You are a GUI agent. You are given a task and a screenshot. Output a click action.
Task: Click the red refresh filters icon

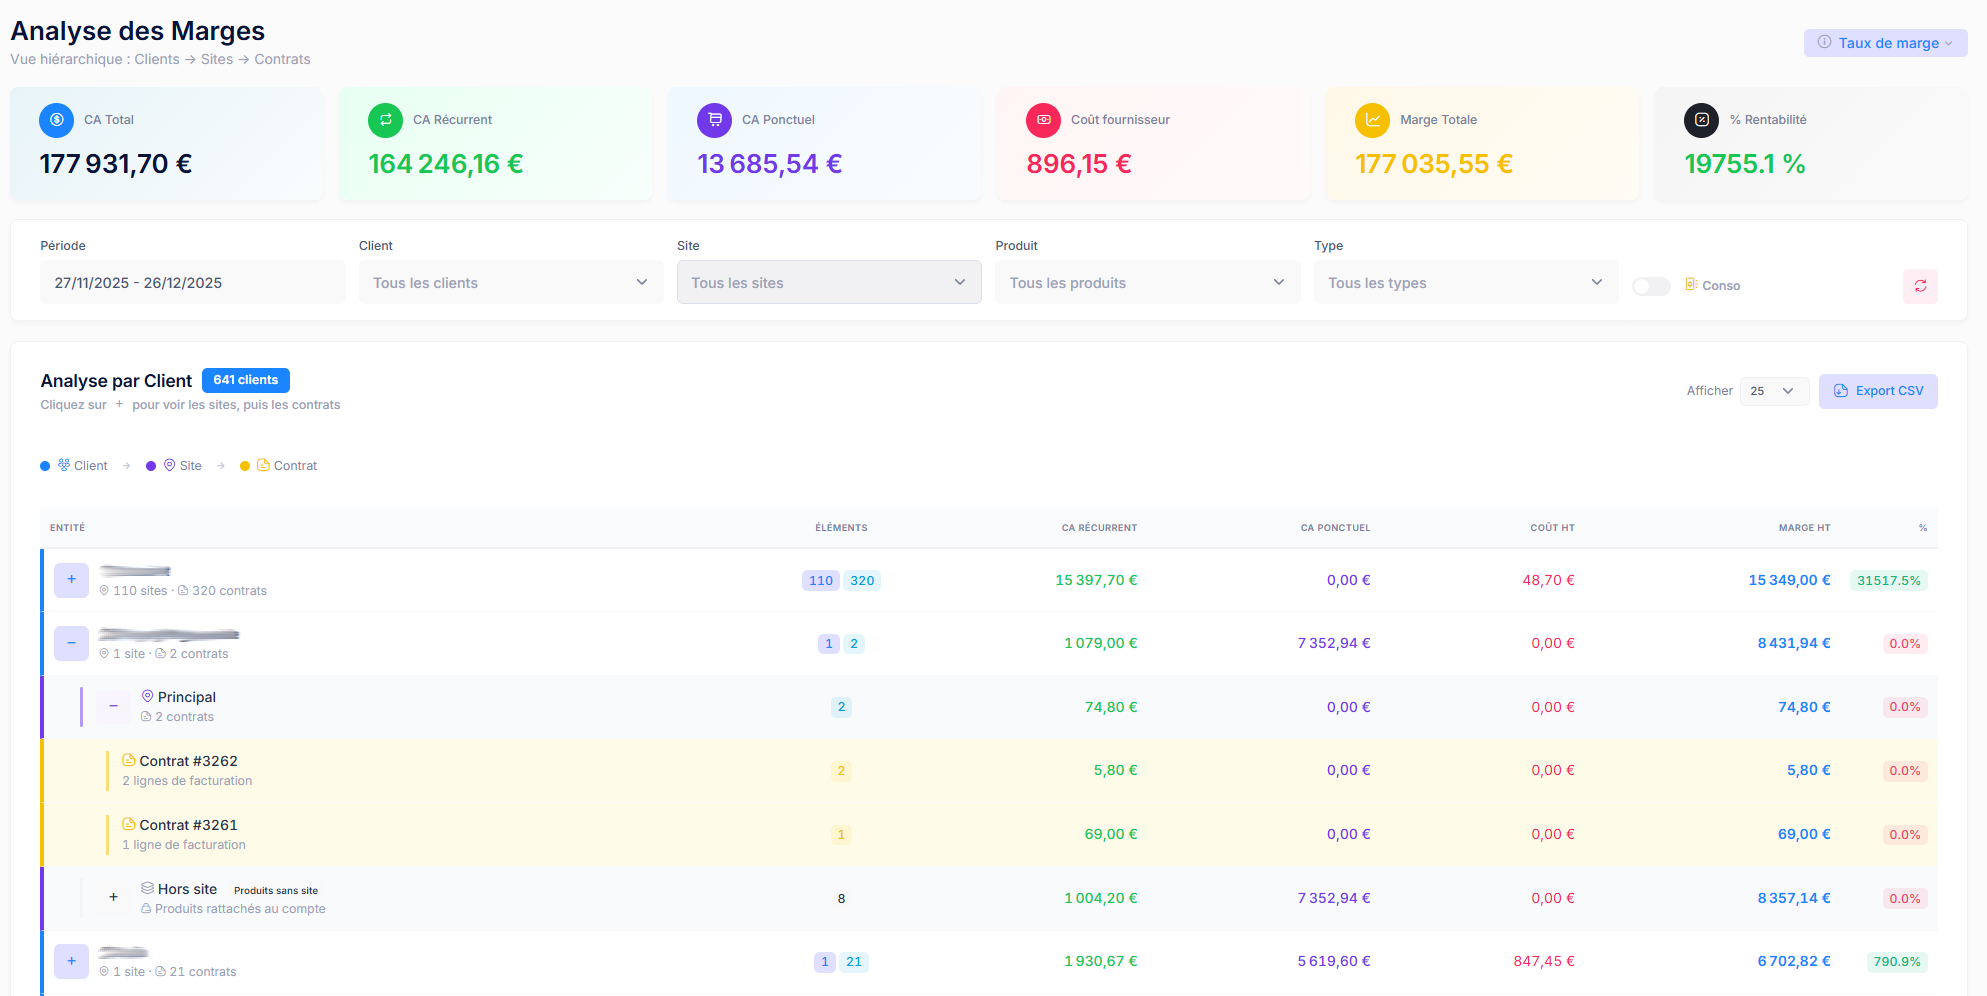pyautogui.click(x=1919, y=286)
